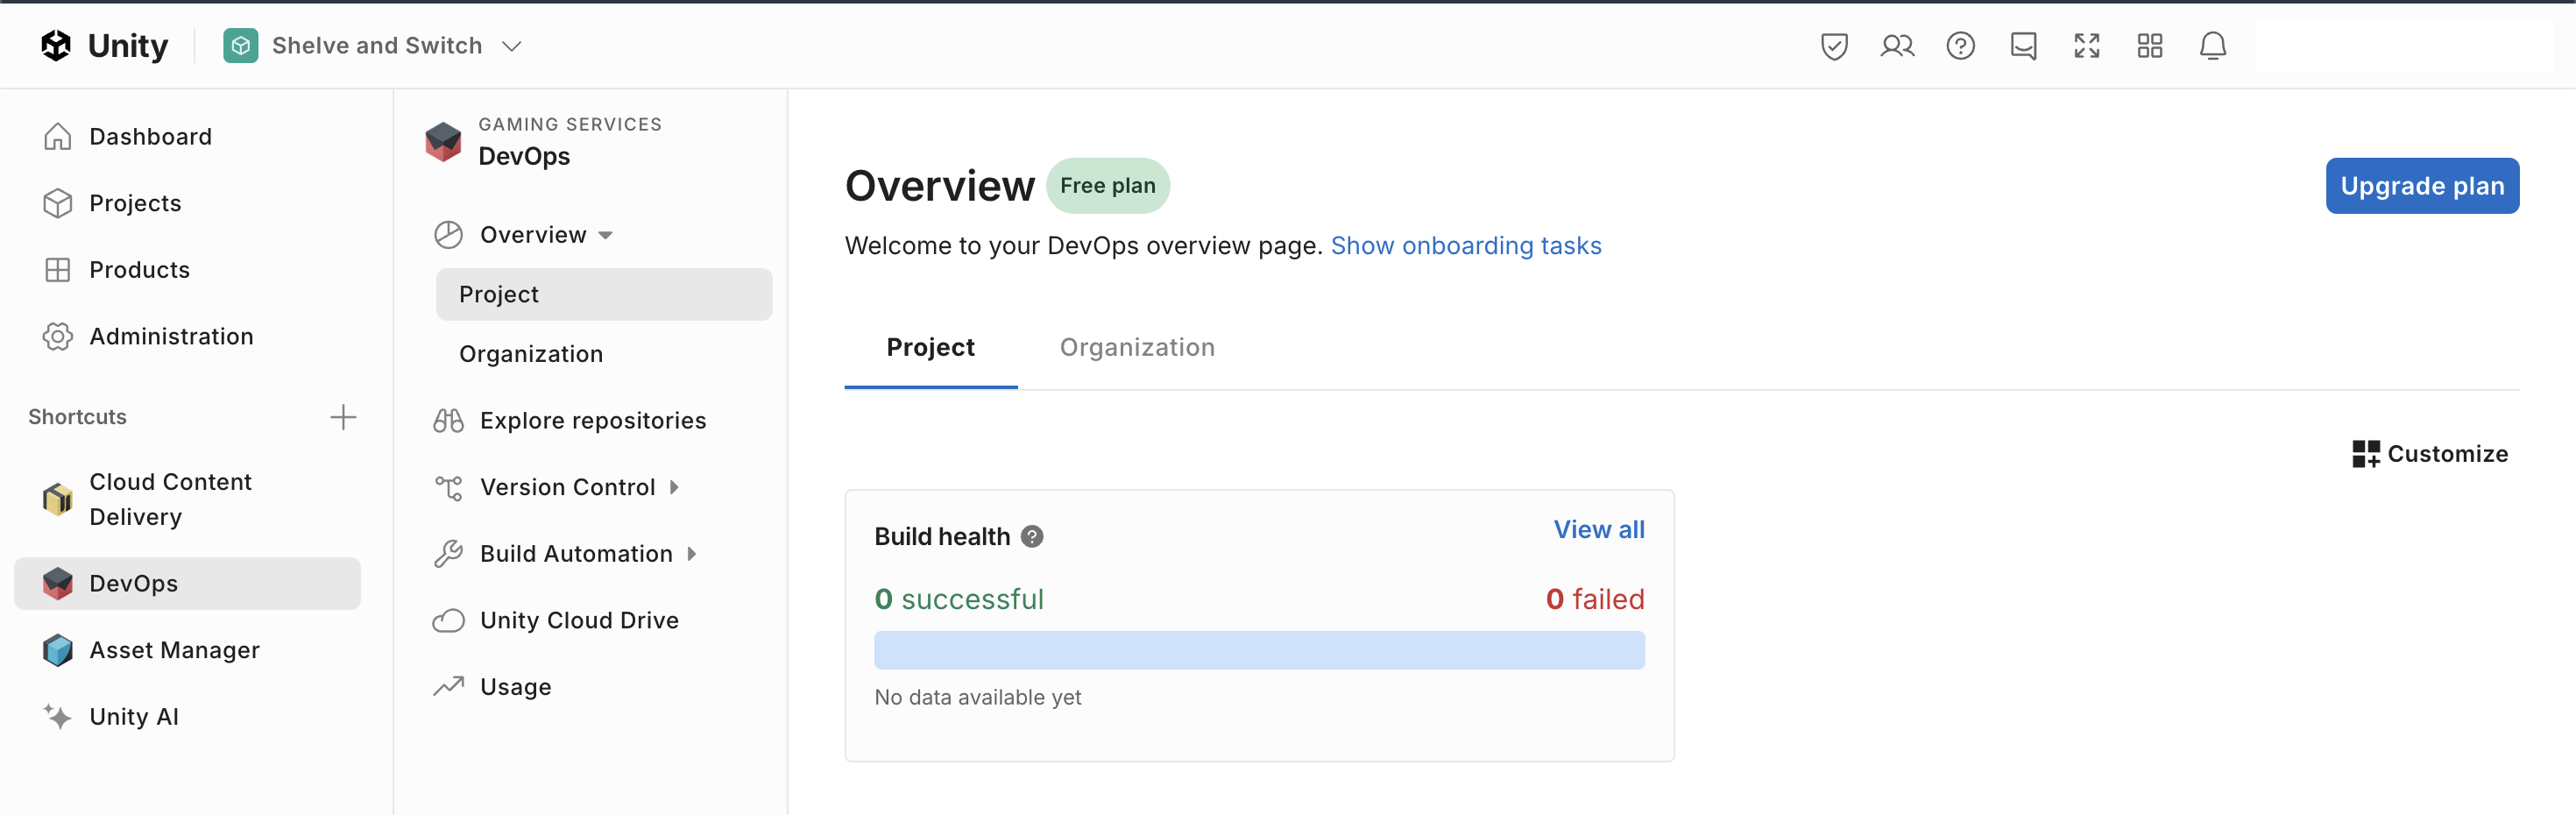Click the fullscreen expand arrows icon
This screenshot has height=815, width=2576.
[x=2086, y=46]
